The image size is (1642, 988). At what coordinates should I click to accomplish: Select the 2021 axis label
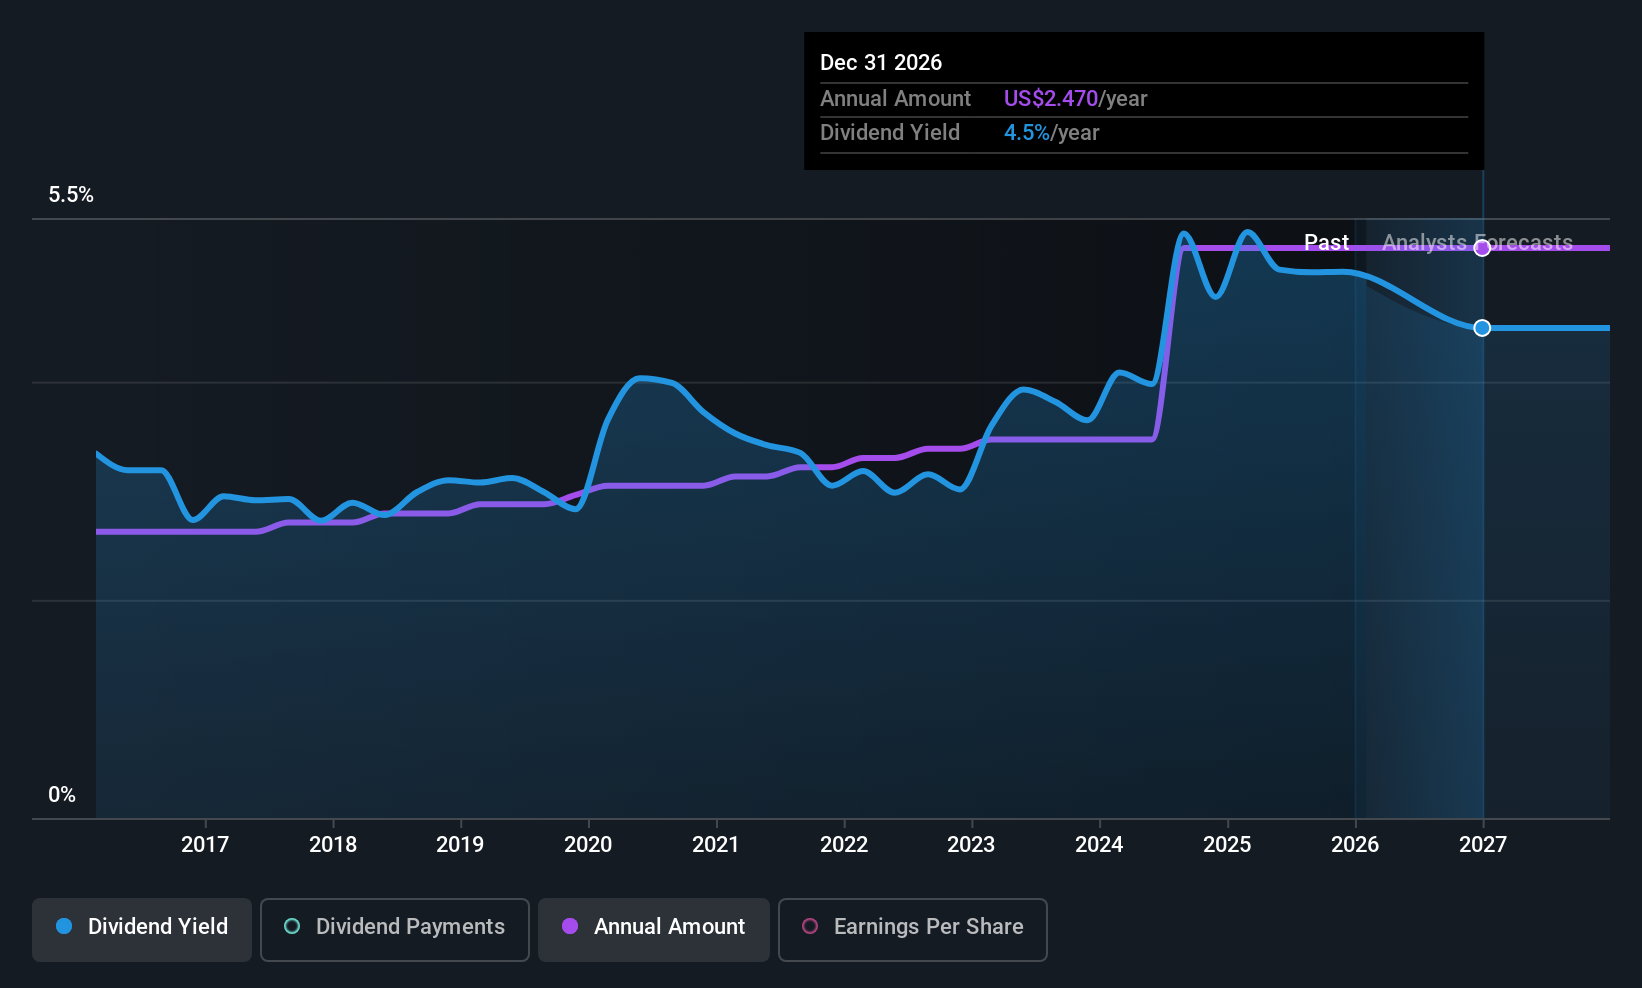716,845
